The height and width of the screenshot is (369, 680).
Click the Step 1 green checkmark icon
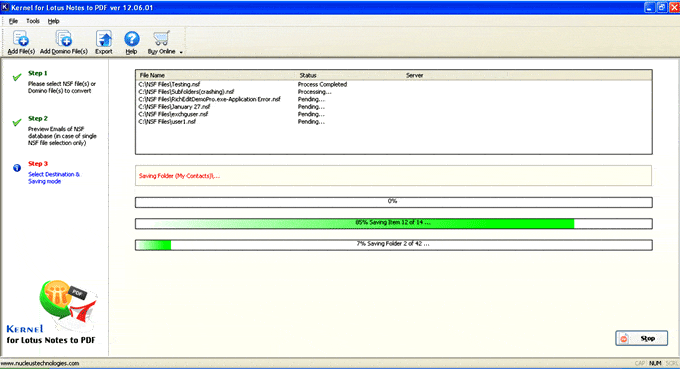[x=17, y=77]
